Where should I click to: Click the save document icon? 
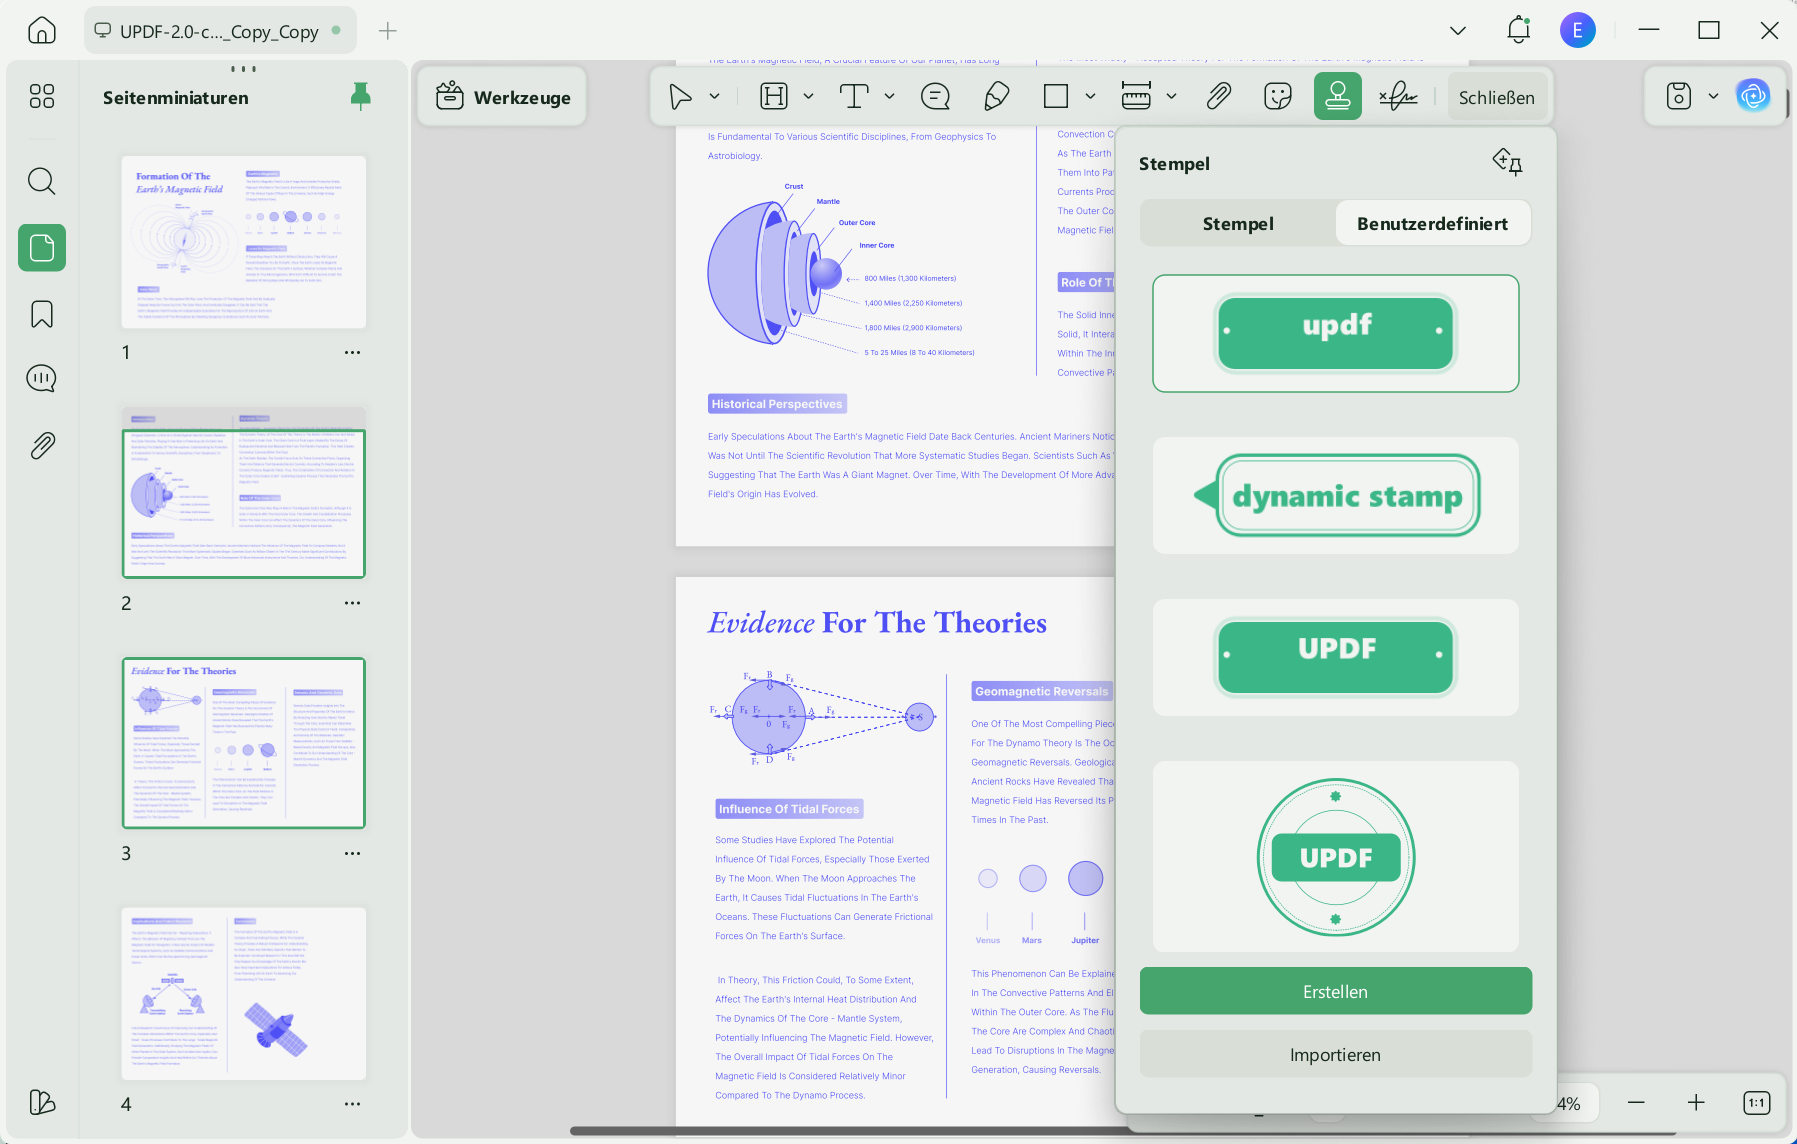point(1679,96)
